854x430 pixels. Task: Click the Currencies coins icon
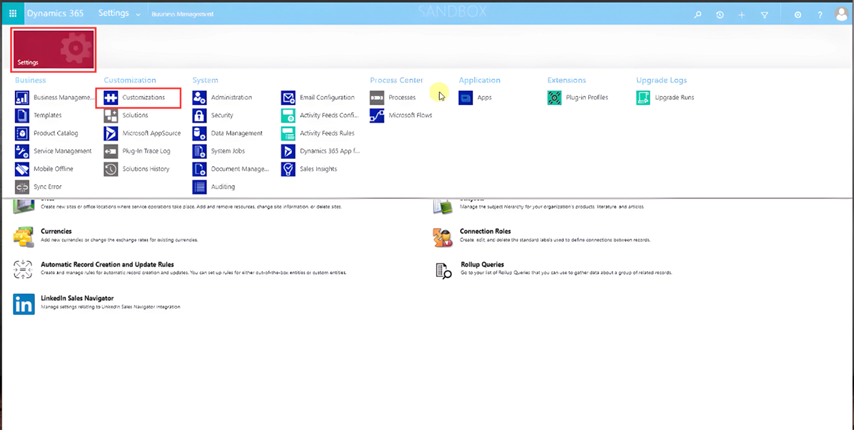point(23,237)
